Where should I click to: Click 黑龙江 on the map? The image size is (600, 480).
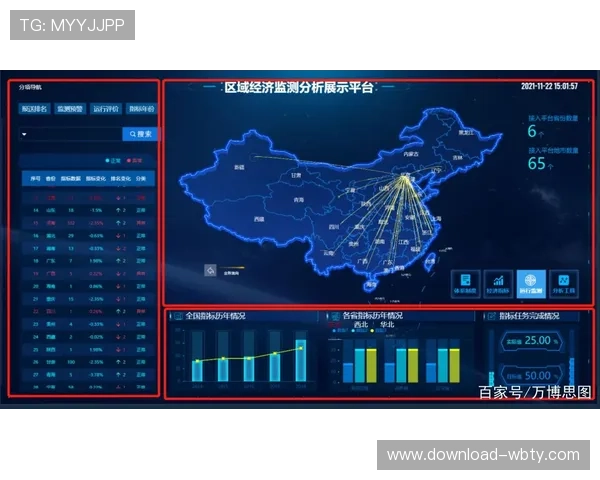(x=466, y=133)
